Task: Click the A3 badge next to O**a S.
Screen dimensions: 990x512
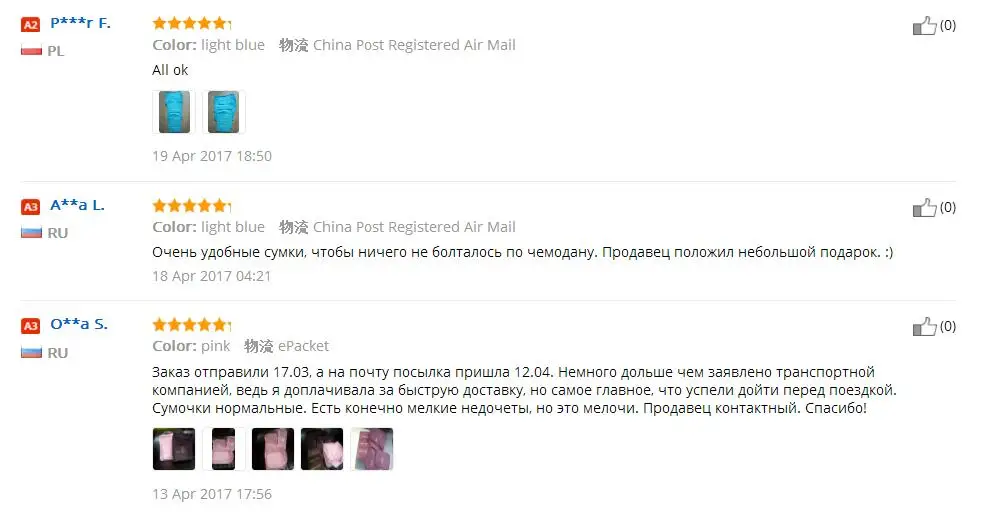Action: (30, 326)
